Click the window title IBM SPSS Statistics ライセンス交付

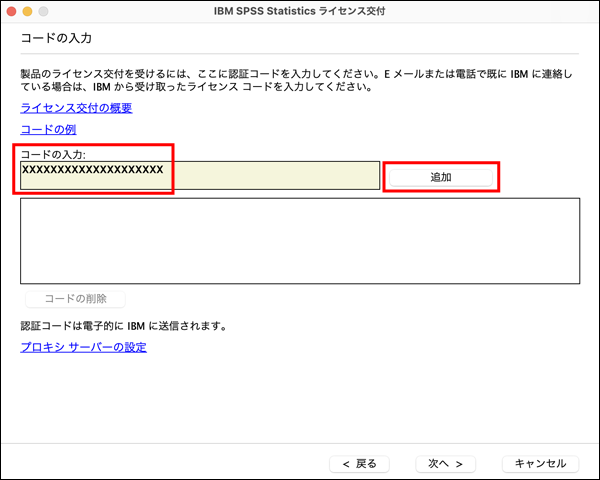pyautogui.click(x=300, y=11)
